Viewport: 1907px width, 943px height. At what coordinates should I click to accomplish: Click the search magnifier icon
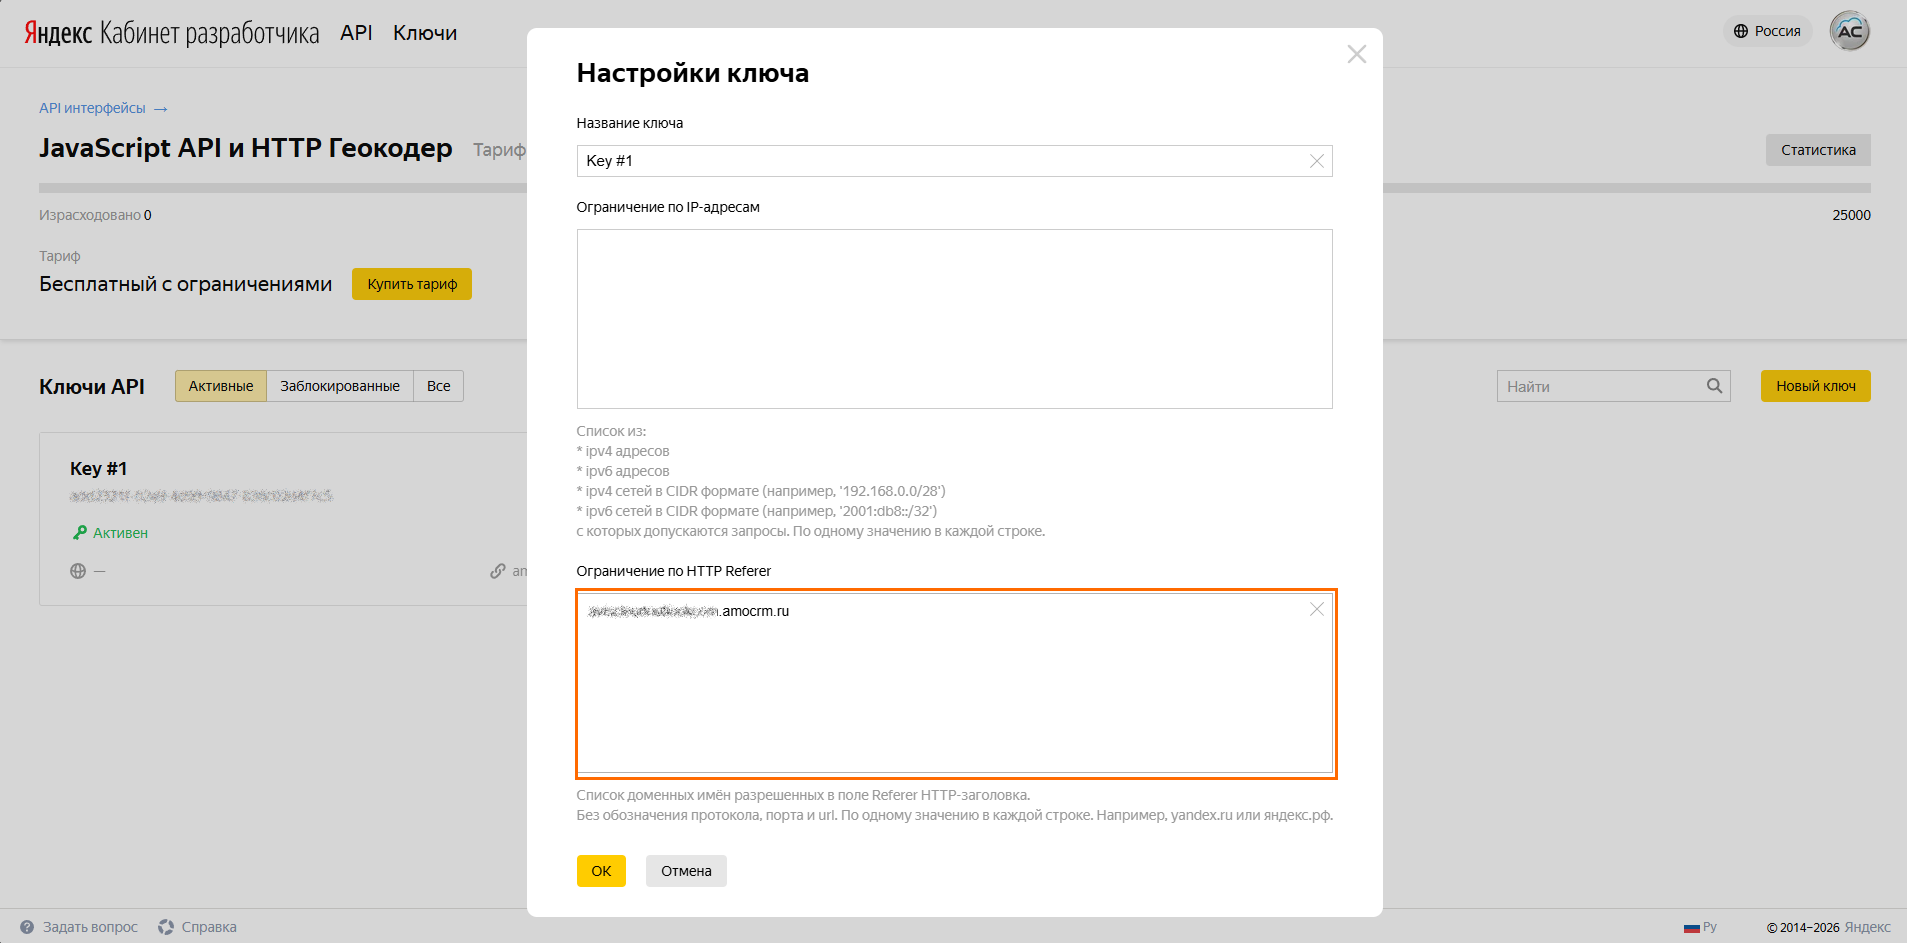(x=1714, y=386)
